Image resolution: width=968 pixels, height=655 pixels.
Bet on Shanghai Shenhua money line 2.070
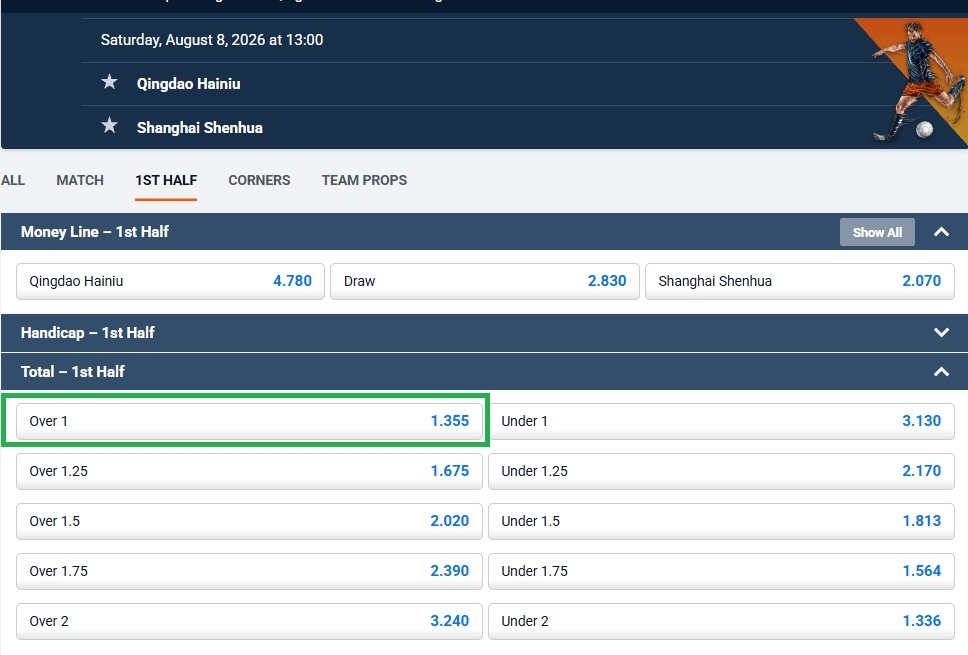pyautogui.click(x=799, y=282)
